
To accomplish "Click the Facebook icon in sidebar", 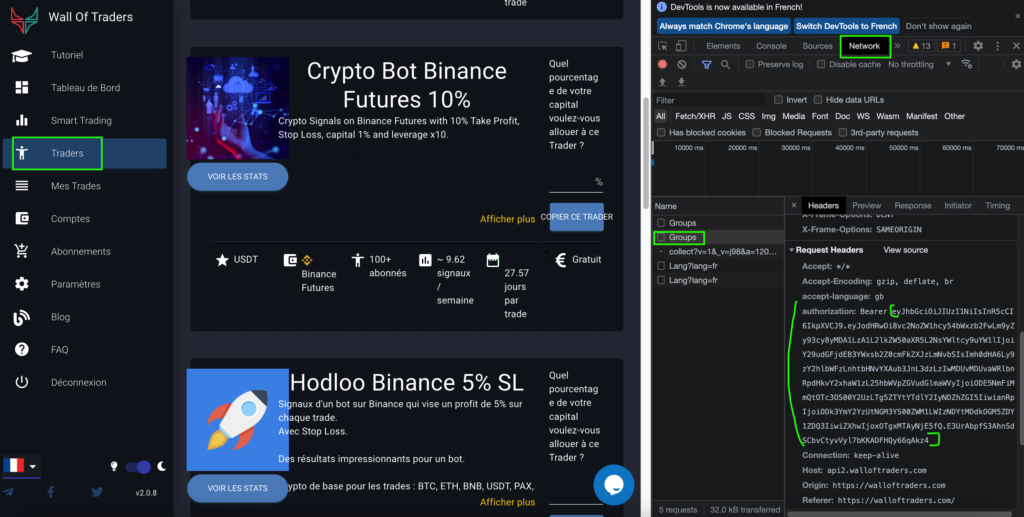I will [x=51, y=492].
